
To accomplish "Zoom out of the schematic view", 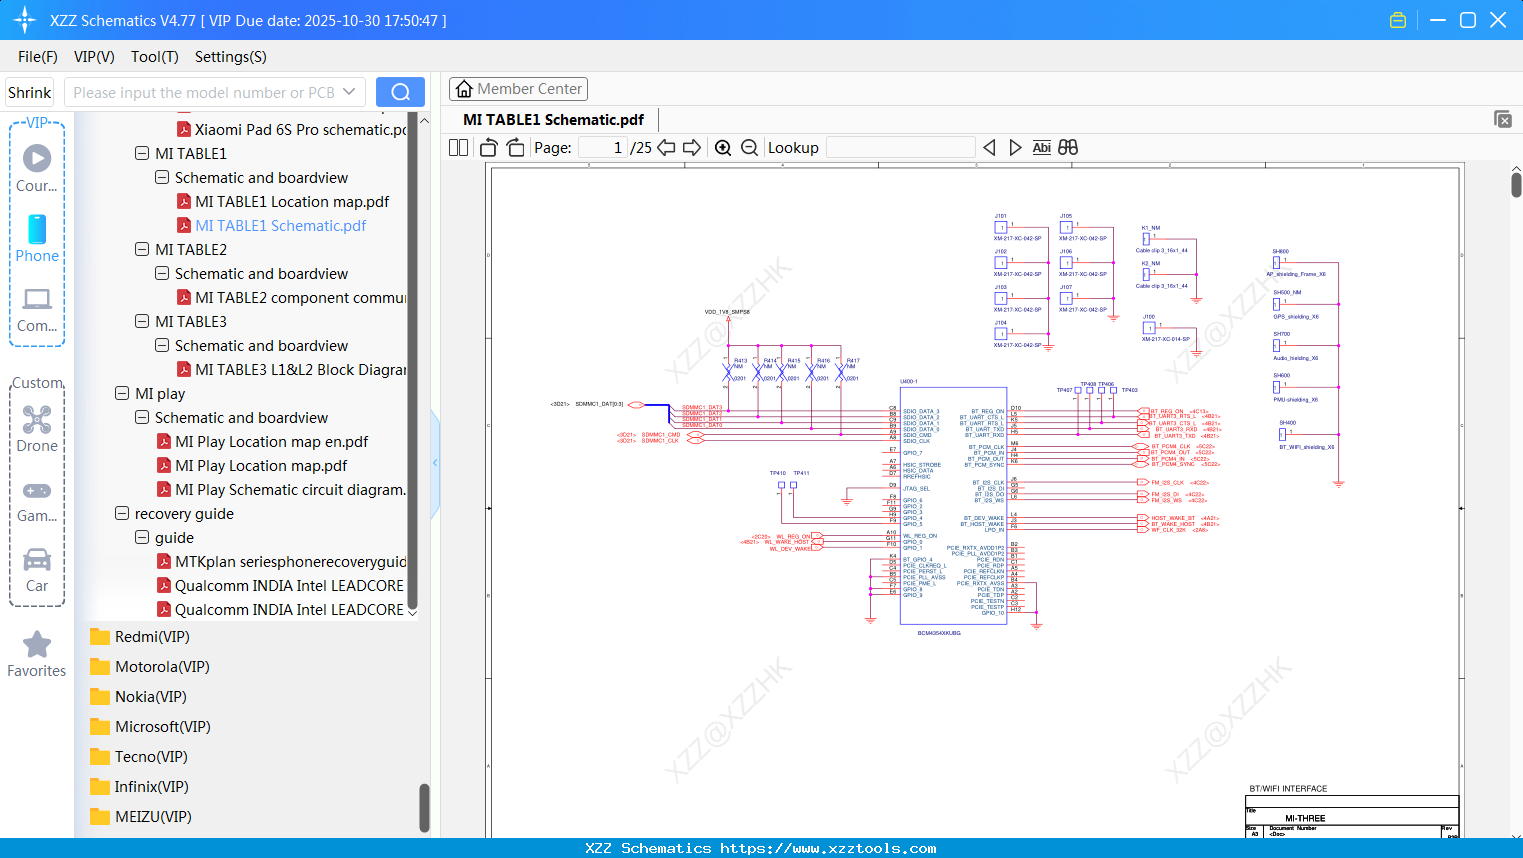I will 749,147.
